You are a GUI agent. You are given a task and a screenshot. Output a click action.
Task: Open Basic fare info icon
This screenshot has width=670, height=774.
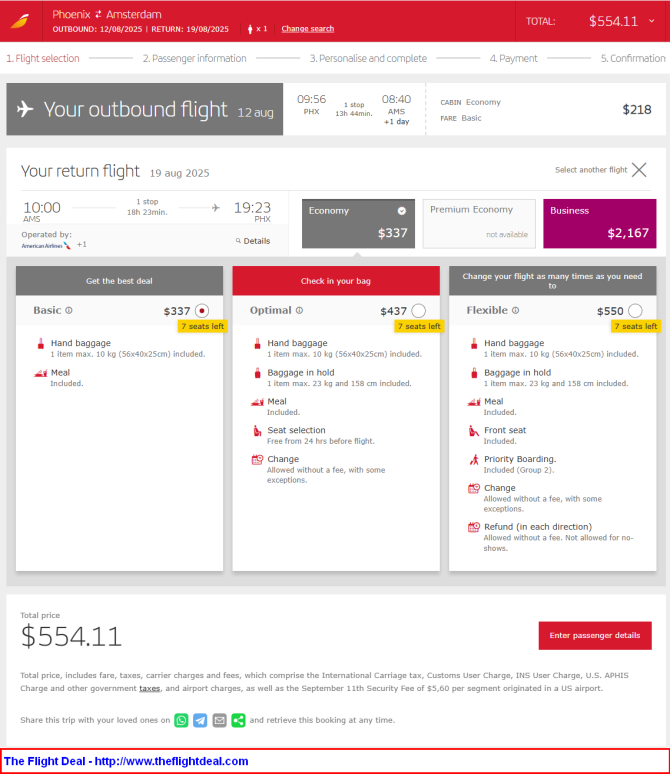click(69, 310)
